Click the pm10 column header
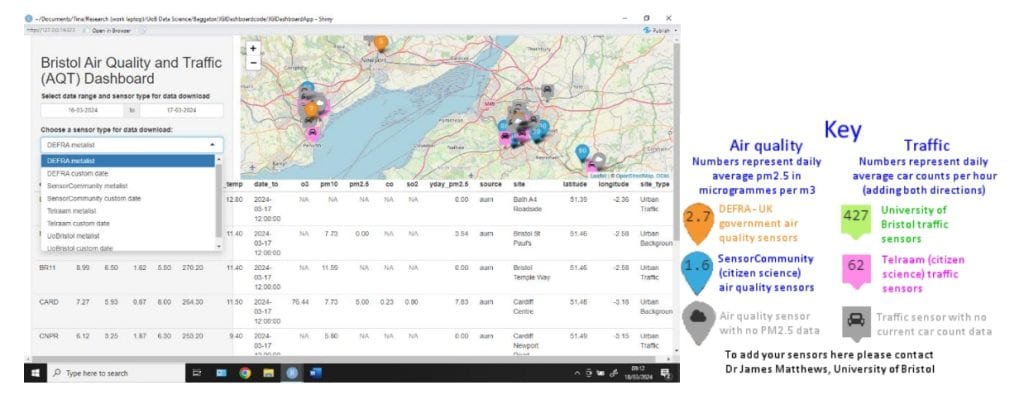The width and height of the screenshot is (1024, 395). point(328,185)
